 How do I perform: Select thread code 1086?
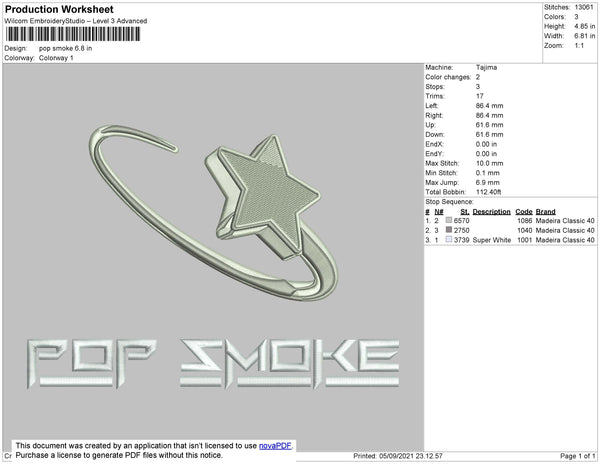click(x=524, y=221)
